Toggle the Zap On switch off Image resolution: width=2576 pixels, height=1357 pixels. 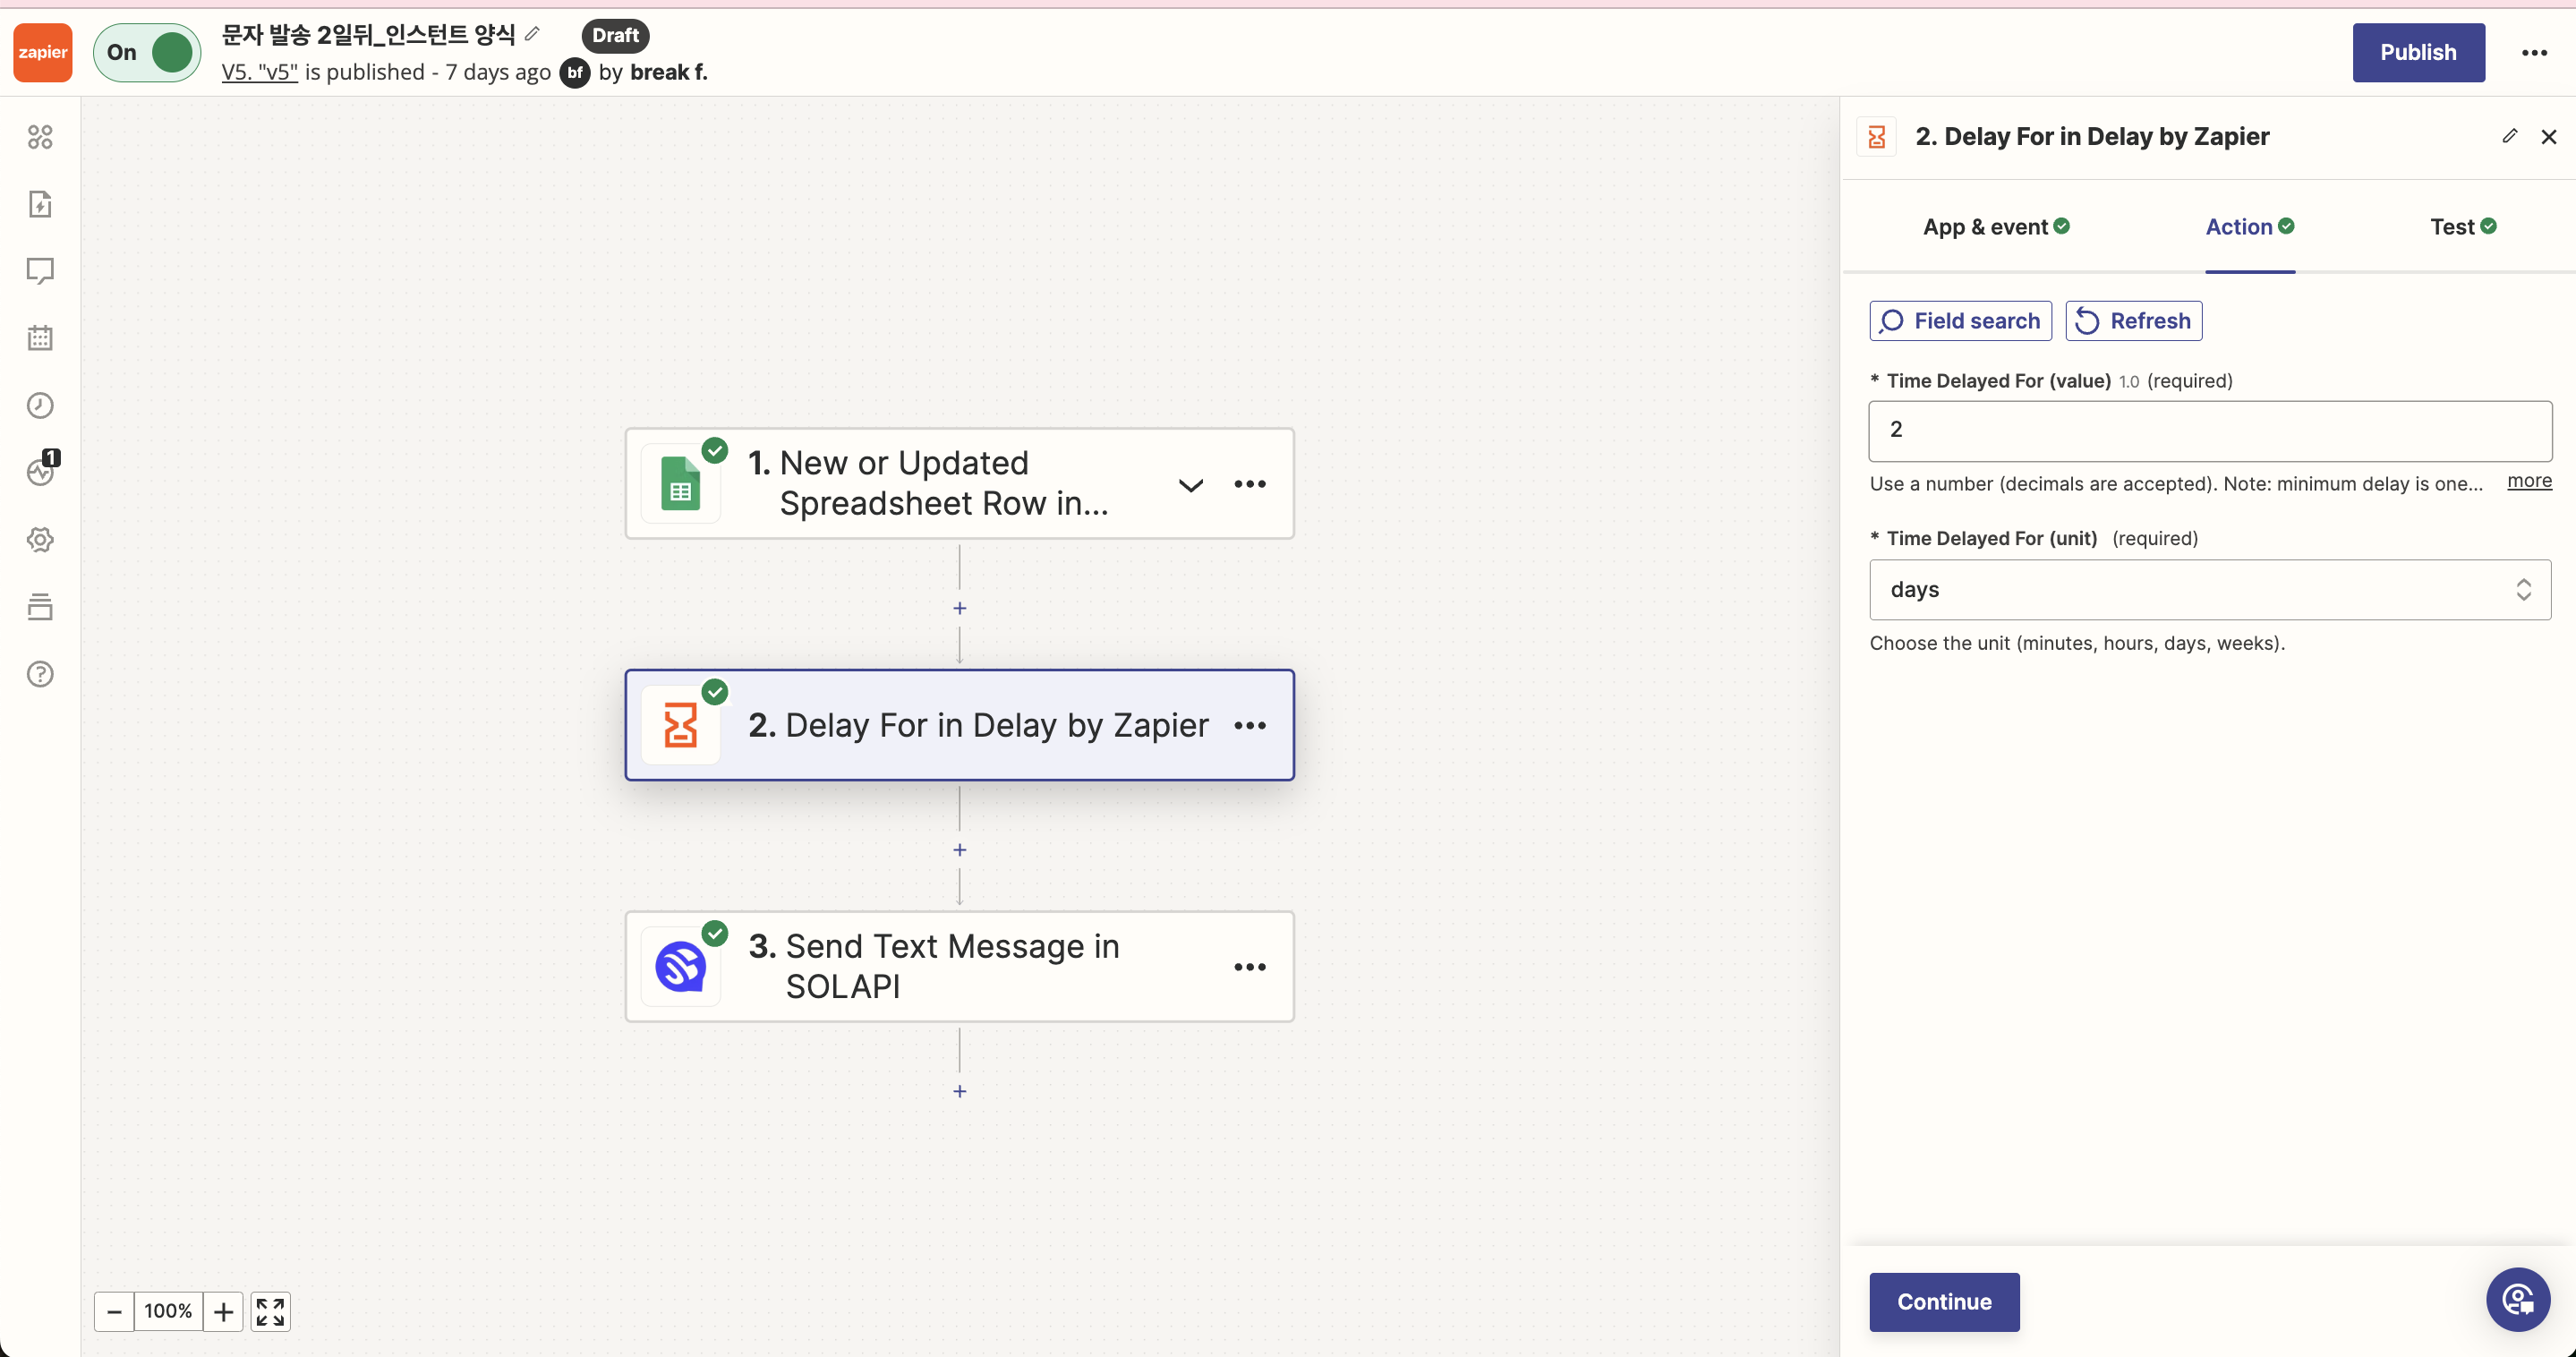tap(147, 52)
